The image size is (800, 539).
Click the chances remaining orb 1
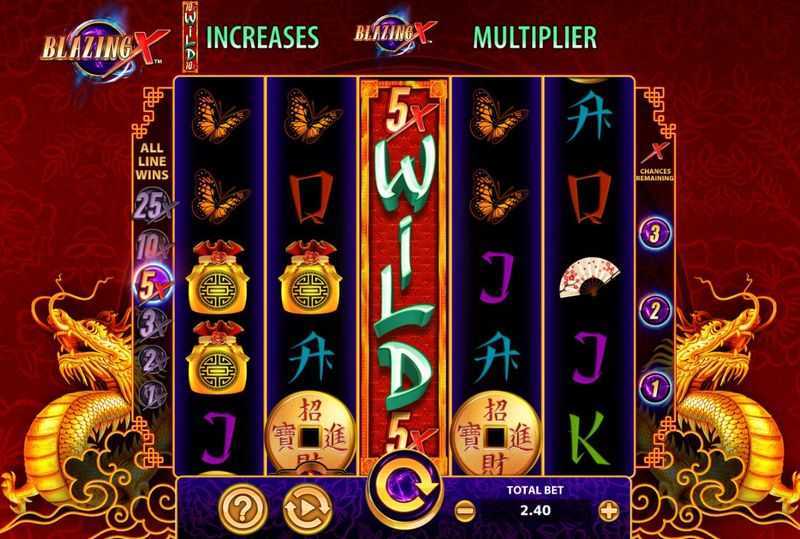[655, 388]
